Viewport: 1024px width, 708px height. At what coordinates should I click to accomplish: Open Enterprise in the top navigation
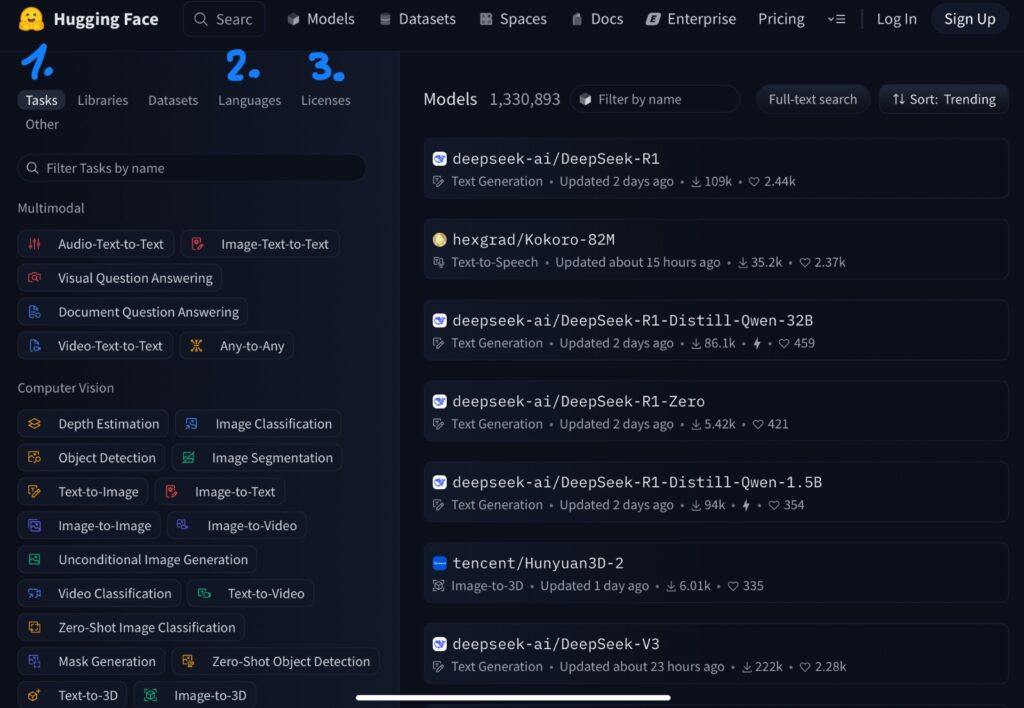point(691,19)
